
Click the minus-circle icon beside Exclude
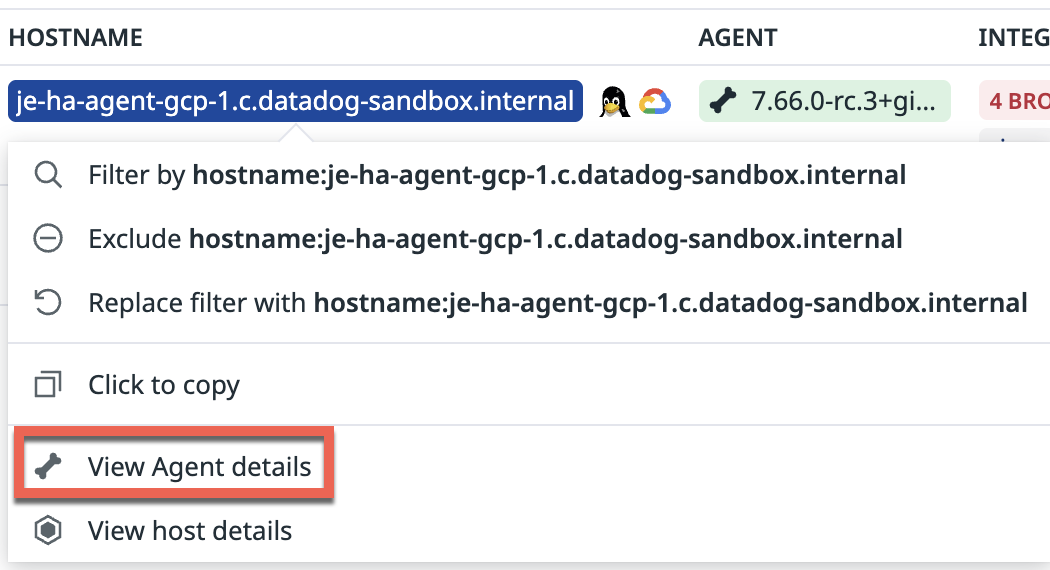coord(48,239)
